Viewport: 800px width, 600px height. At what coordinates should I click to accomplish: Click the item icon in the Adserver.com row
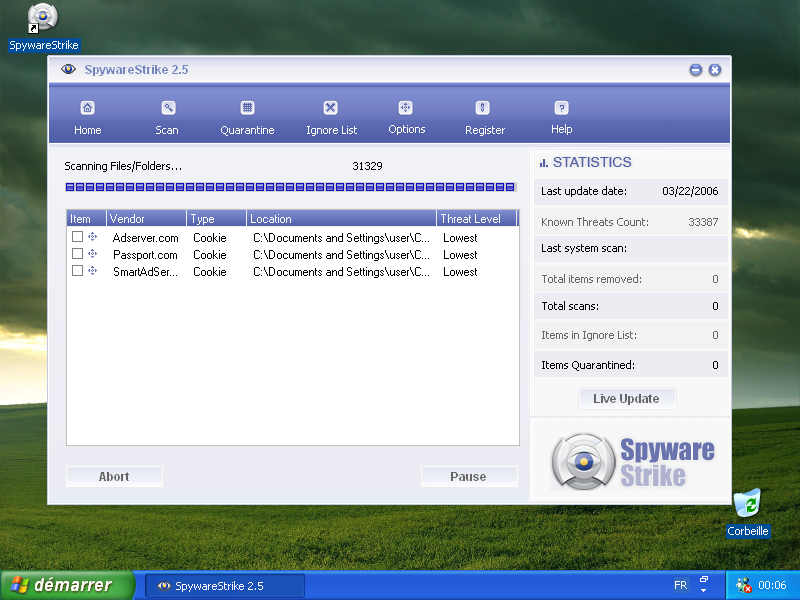[92, 236]
